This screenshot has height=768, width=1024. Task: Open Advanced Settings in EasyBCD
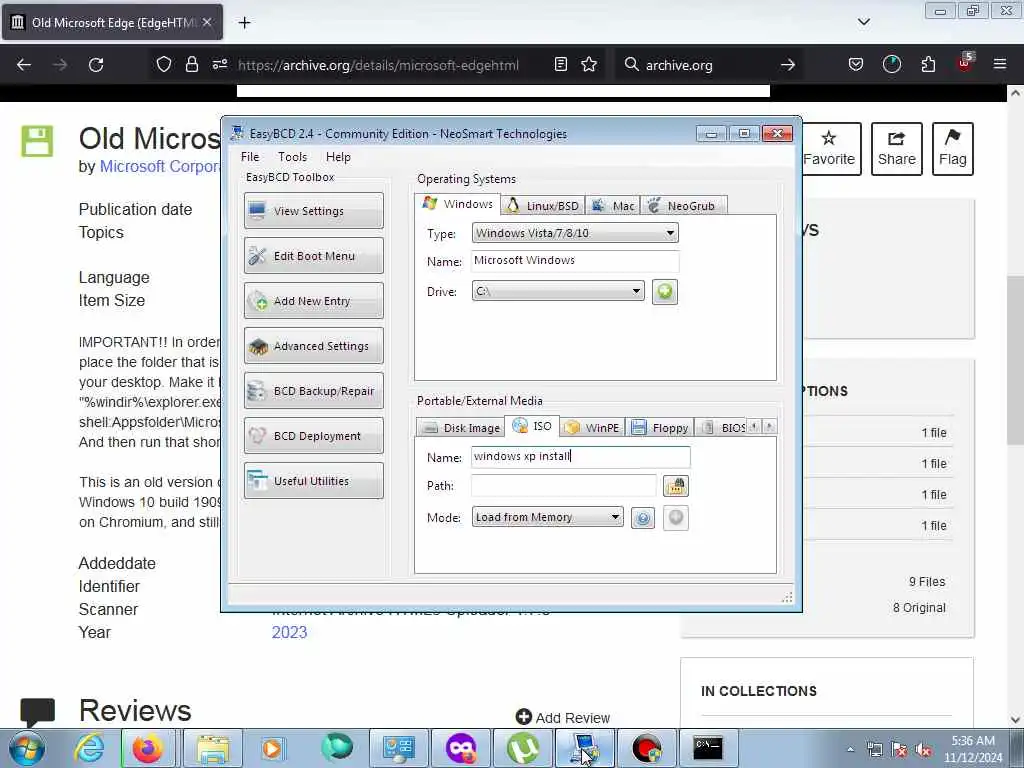pyautogui.click(x=313, y=345)
